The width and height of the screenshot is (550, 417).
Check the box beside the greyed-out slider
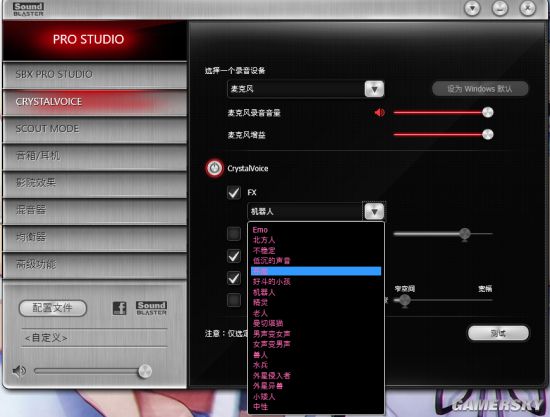tap(234, 234)
